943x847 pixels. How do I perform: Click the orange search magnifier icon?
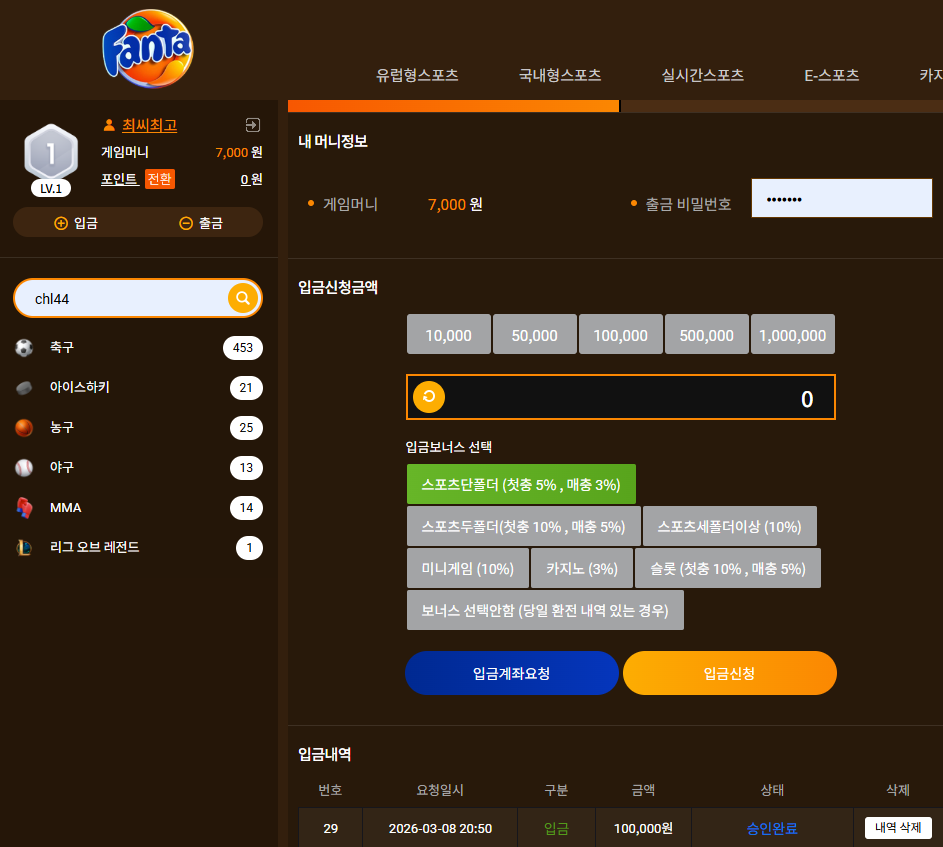[243, 298]
